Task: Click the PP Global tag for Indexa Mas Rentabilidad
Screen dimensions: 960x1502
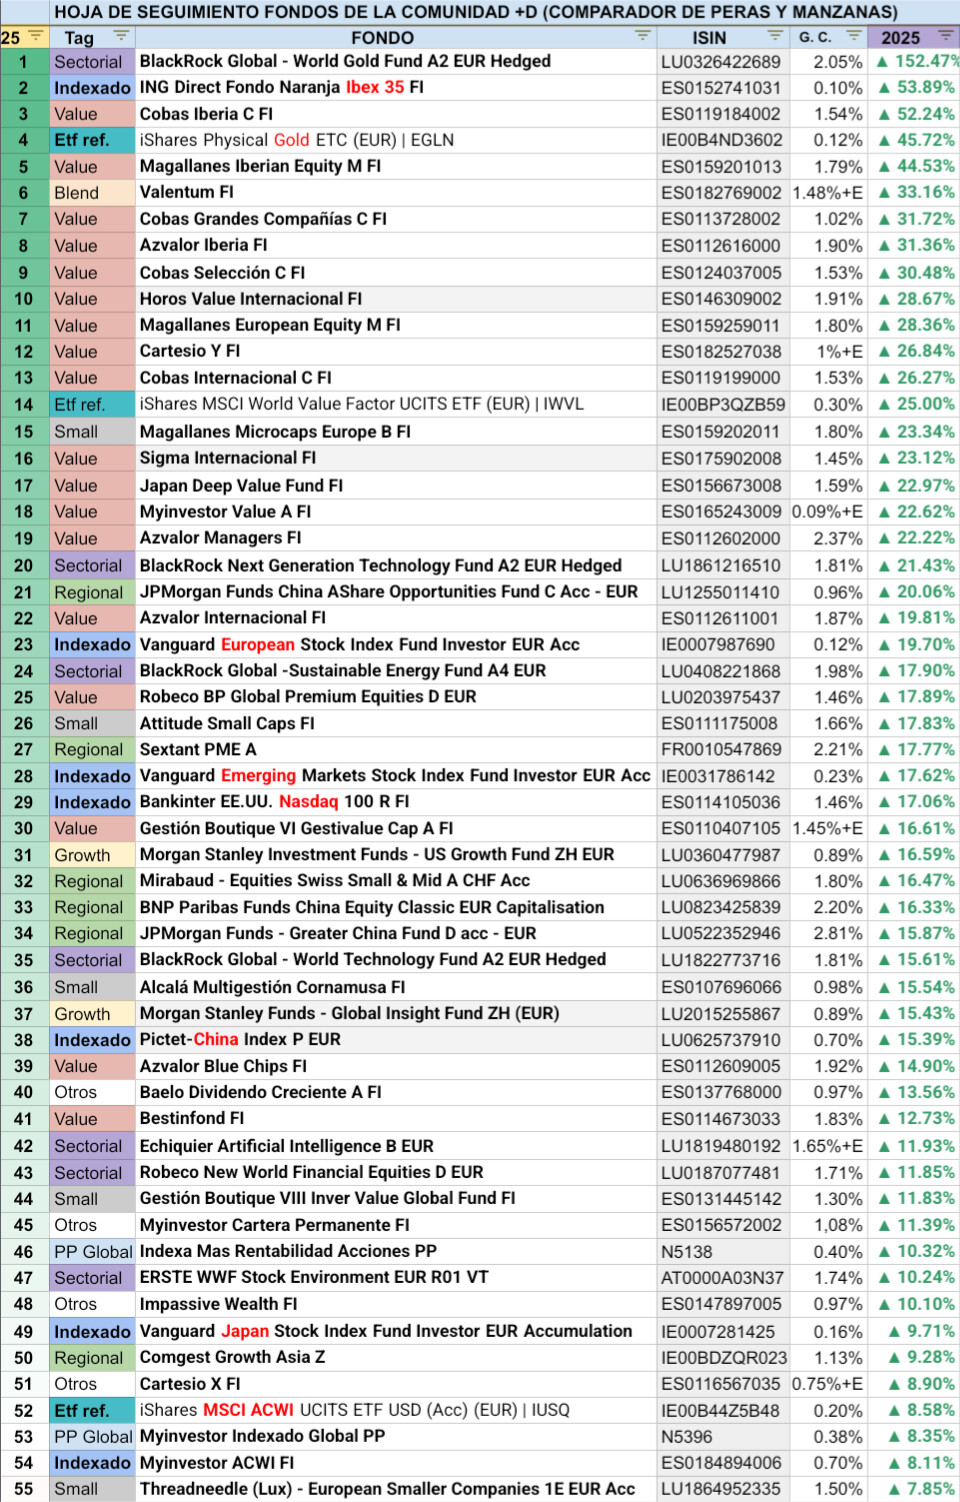Action: [92, 1251]
